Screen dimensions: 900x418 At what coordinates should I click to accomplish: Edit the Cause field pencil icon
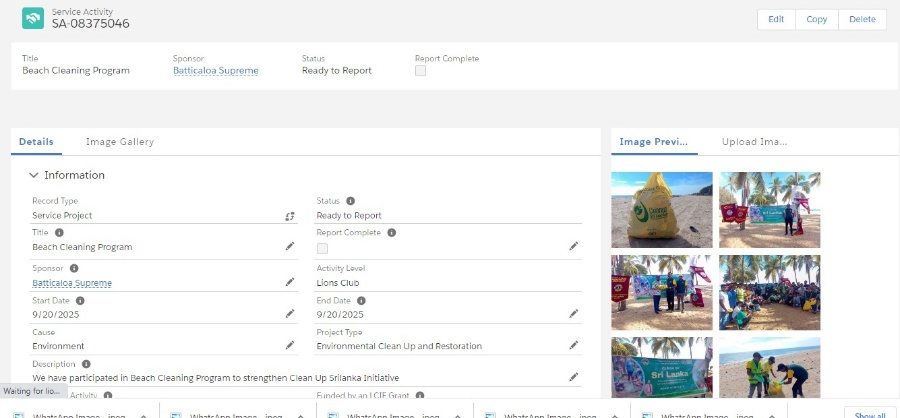[x=290, y=345]
